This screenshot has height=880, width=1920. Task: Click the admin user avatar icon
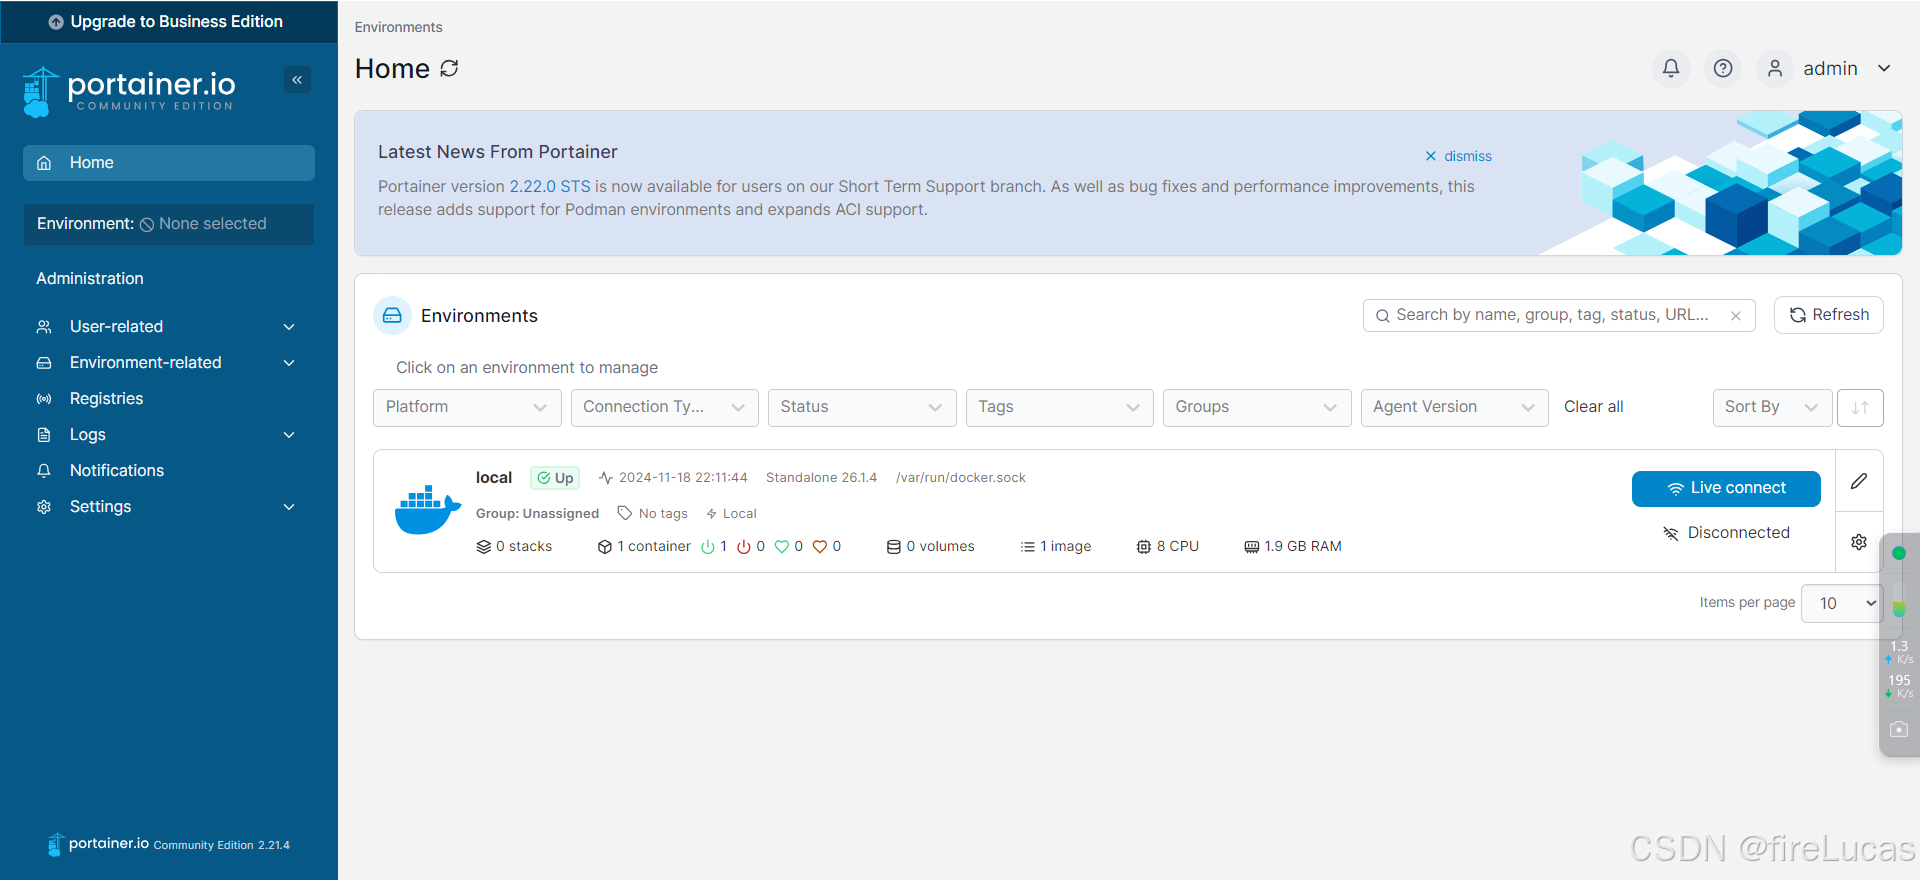(1775, 68)
